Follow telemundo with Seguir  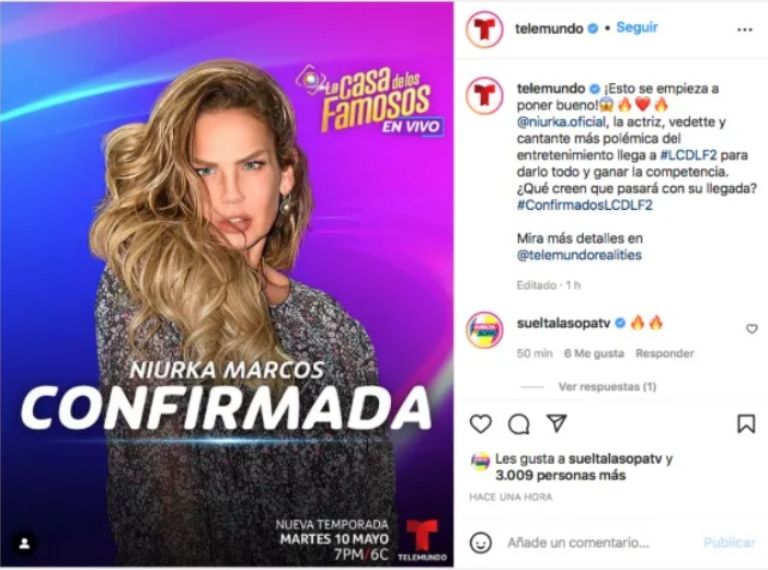tap(636, 27)
